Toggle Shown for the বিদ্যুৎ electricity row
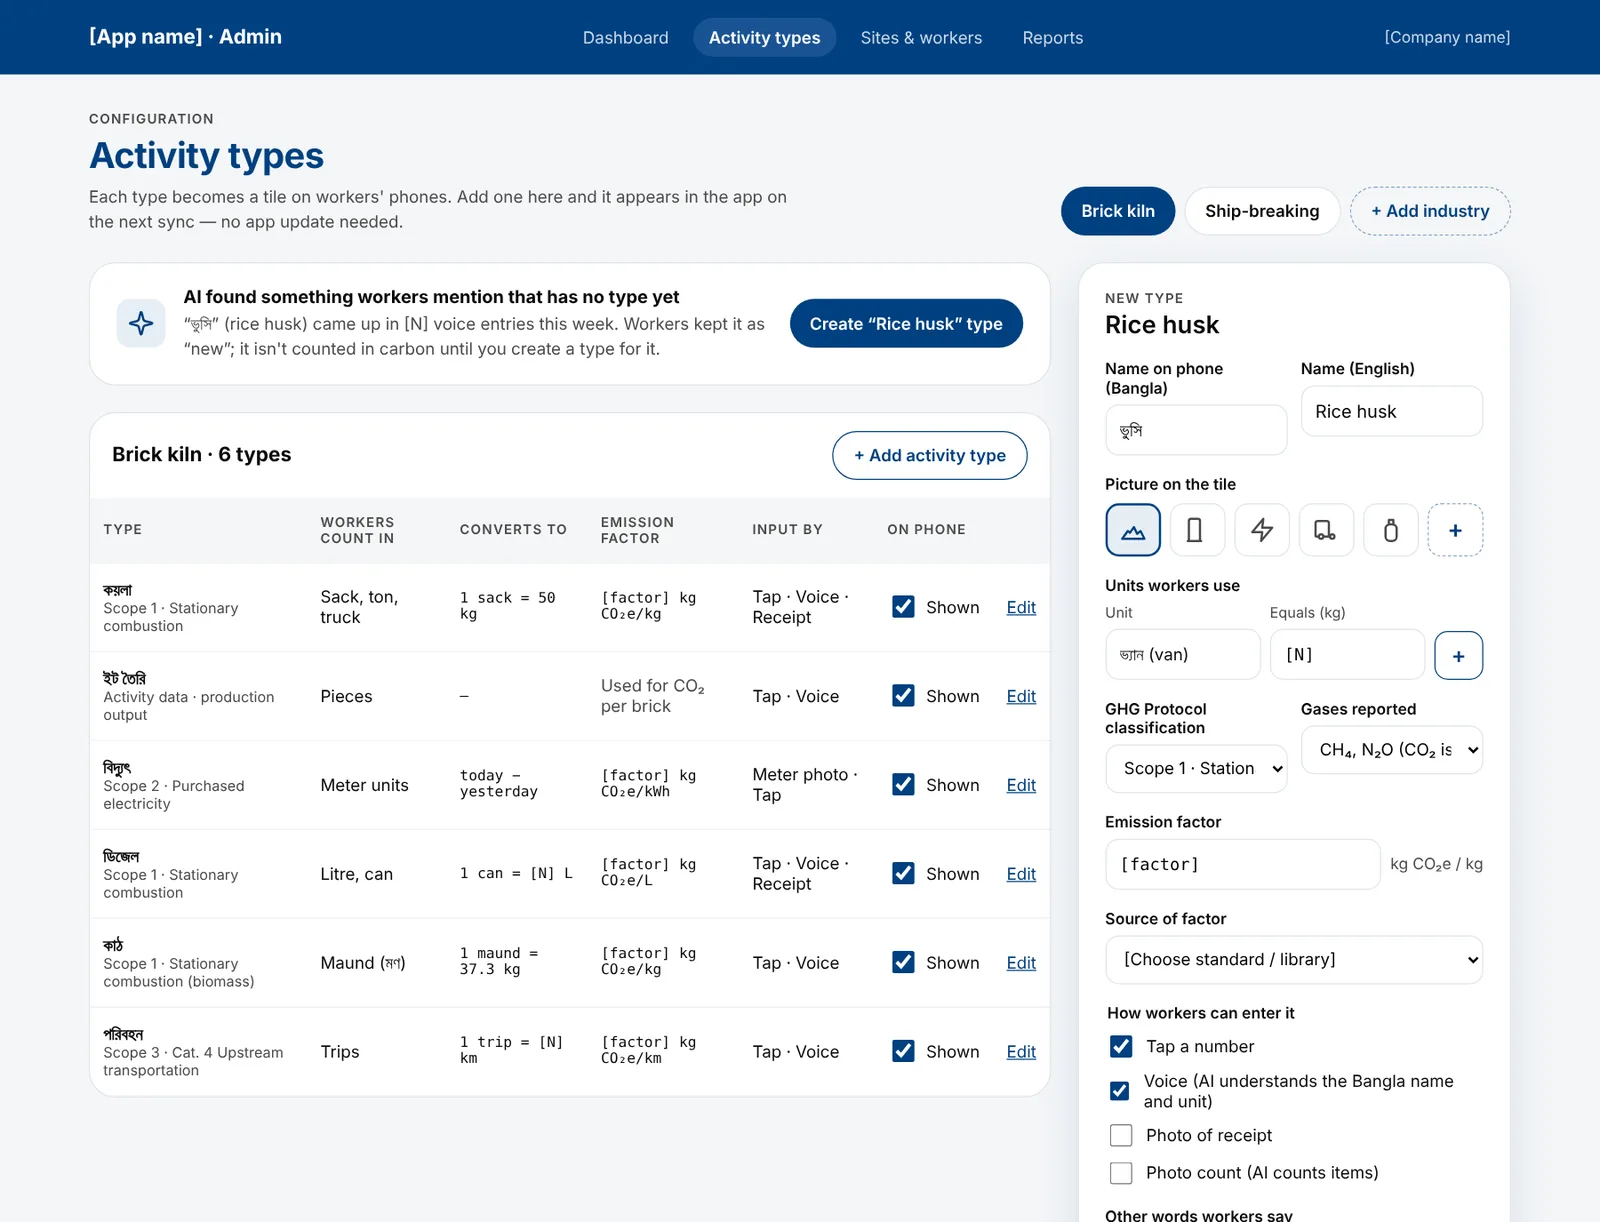 click(x=903, y=785)
